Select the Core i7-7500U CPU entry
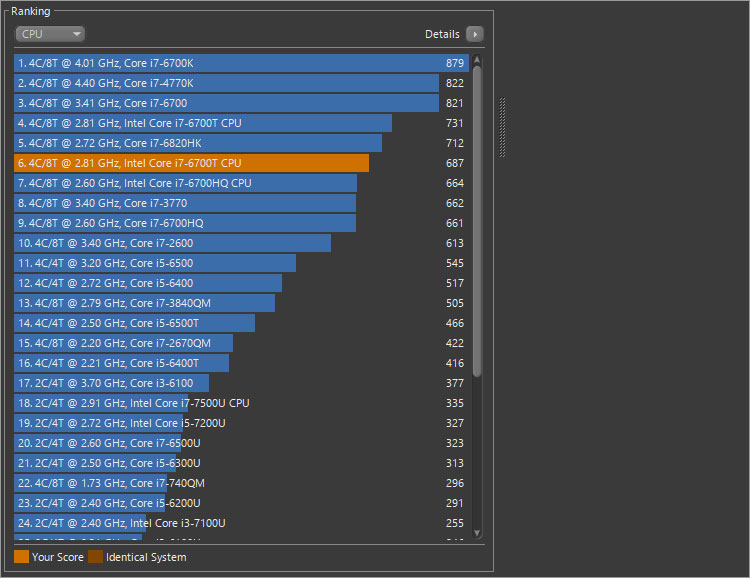Image resolution: width=750 pixels, height=578 pixels. point(132,403)
